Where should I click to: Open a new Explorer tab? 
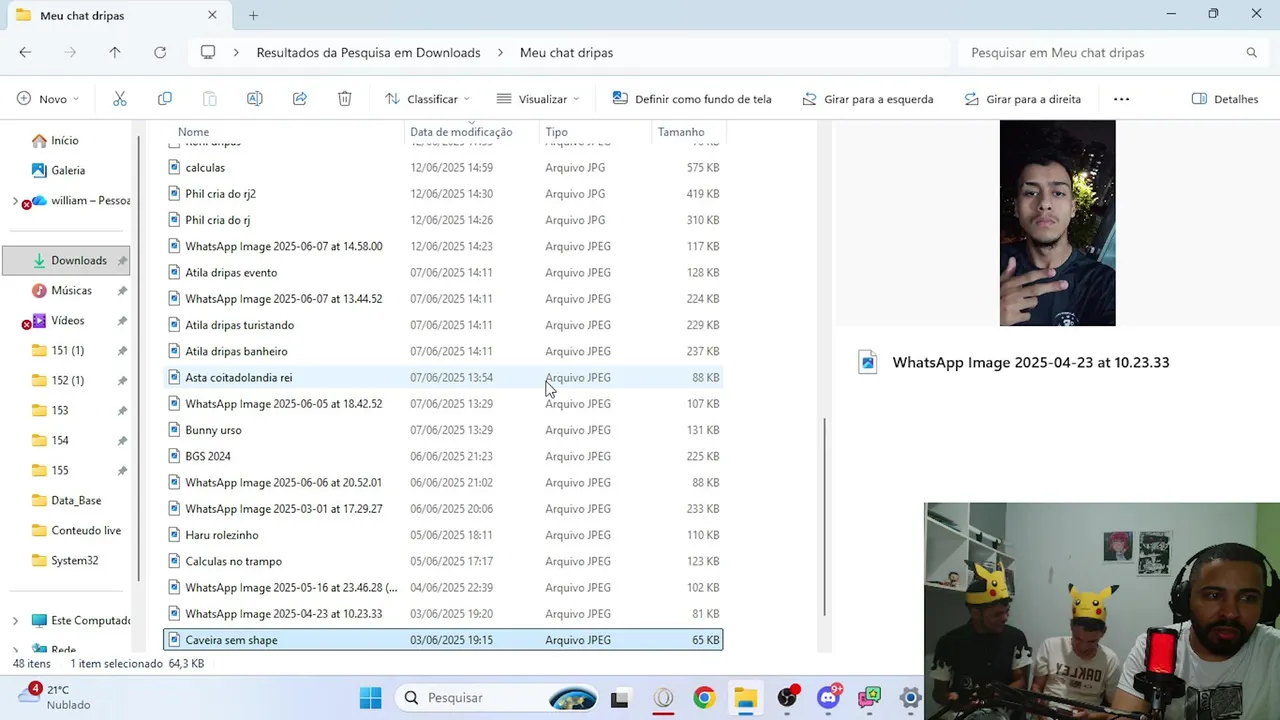[253, 15]
